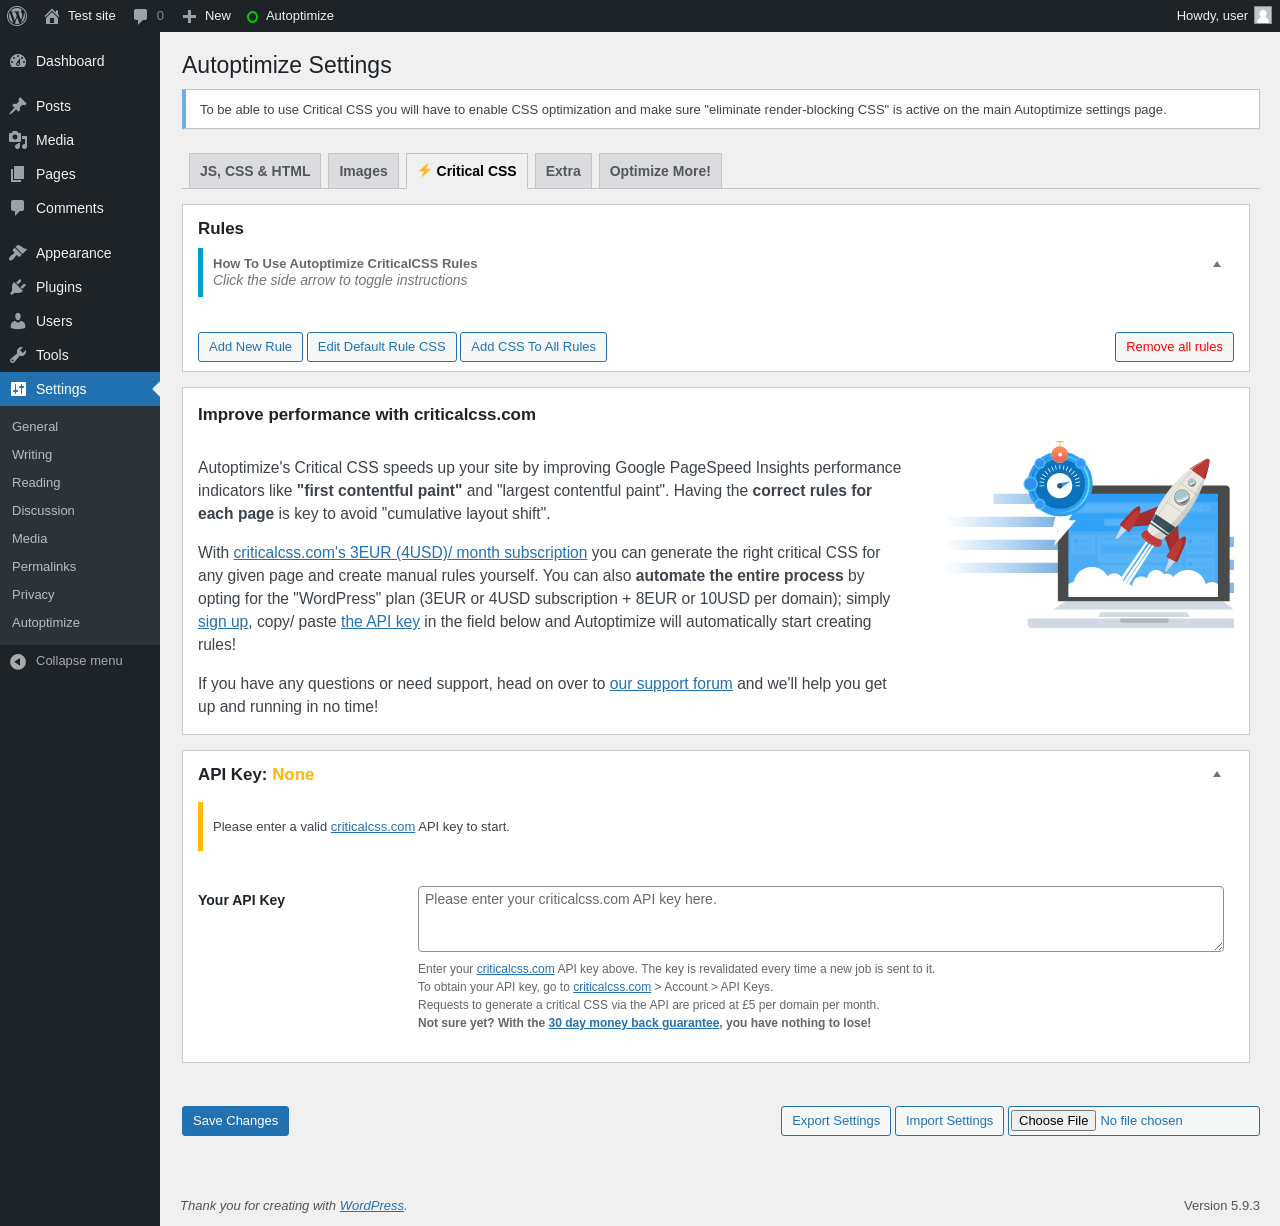Open General settings submenu item

(80, 426)
